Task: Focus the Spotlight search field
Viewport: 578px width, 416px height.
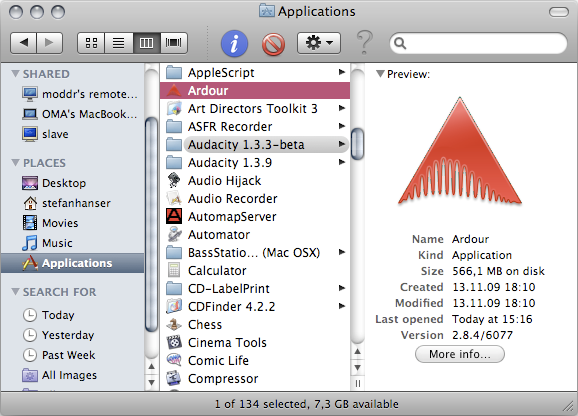Action: tap(478, 43)
